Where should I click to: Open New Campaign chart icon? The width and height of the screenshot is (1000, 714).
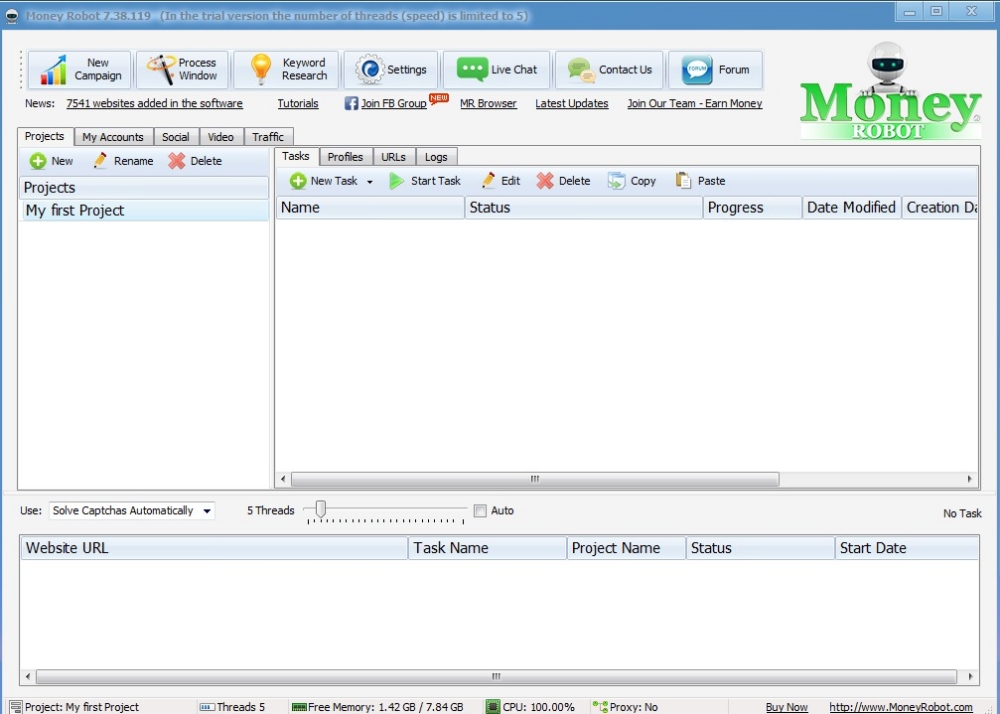54,69
